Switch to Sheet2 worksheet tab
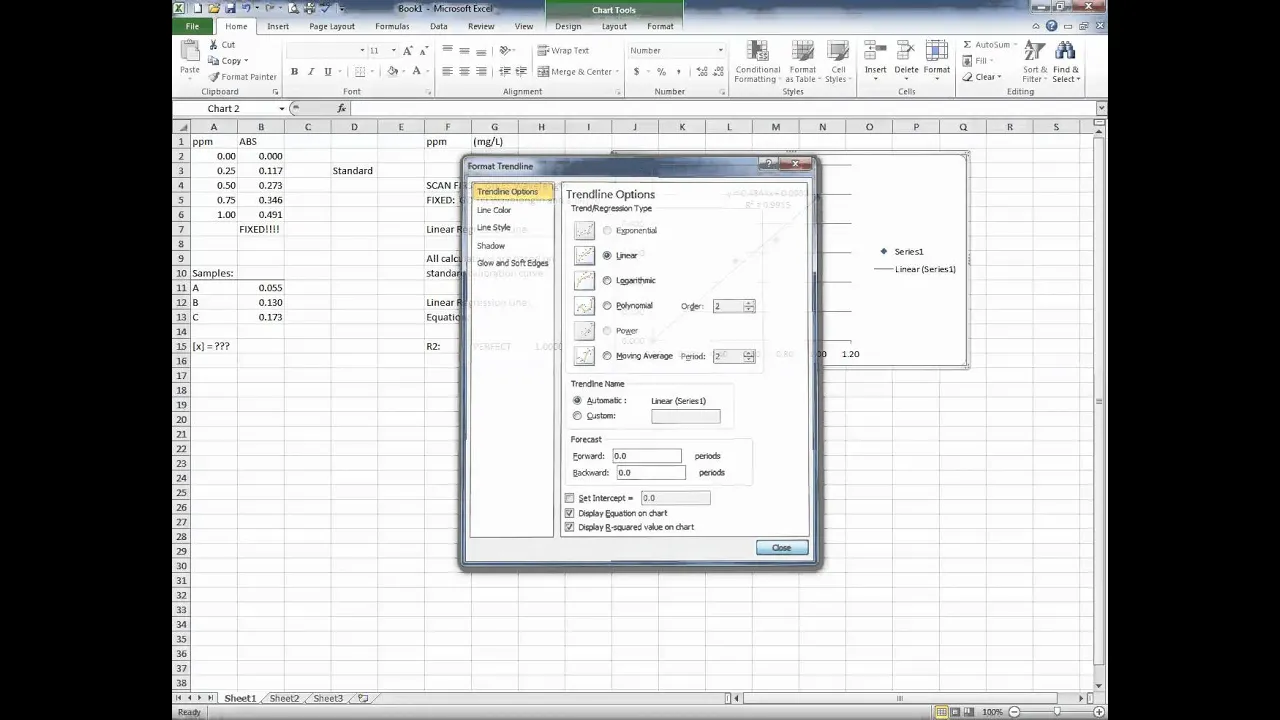The width and height of the screenshot is (1280, 720). [284, 698]
